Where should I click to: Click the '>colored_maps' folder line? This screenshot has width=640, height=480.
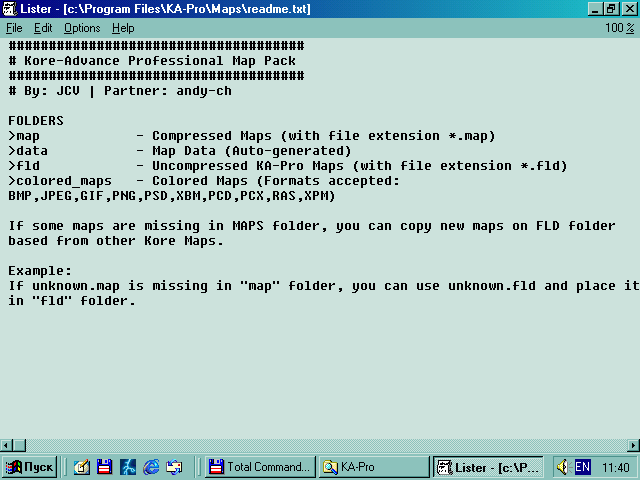[x=204, y=181]
